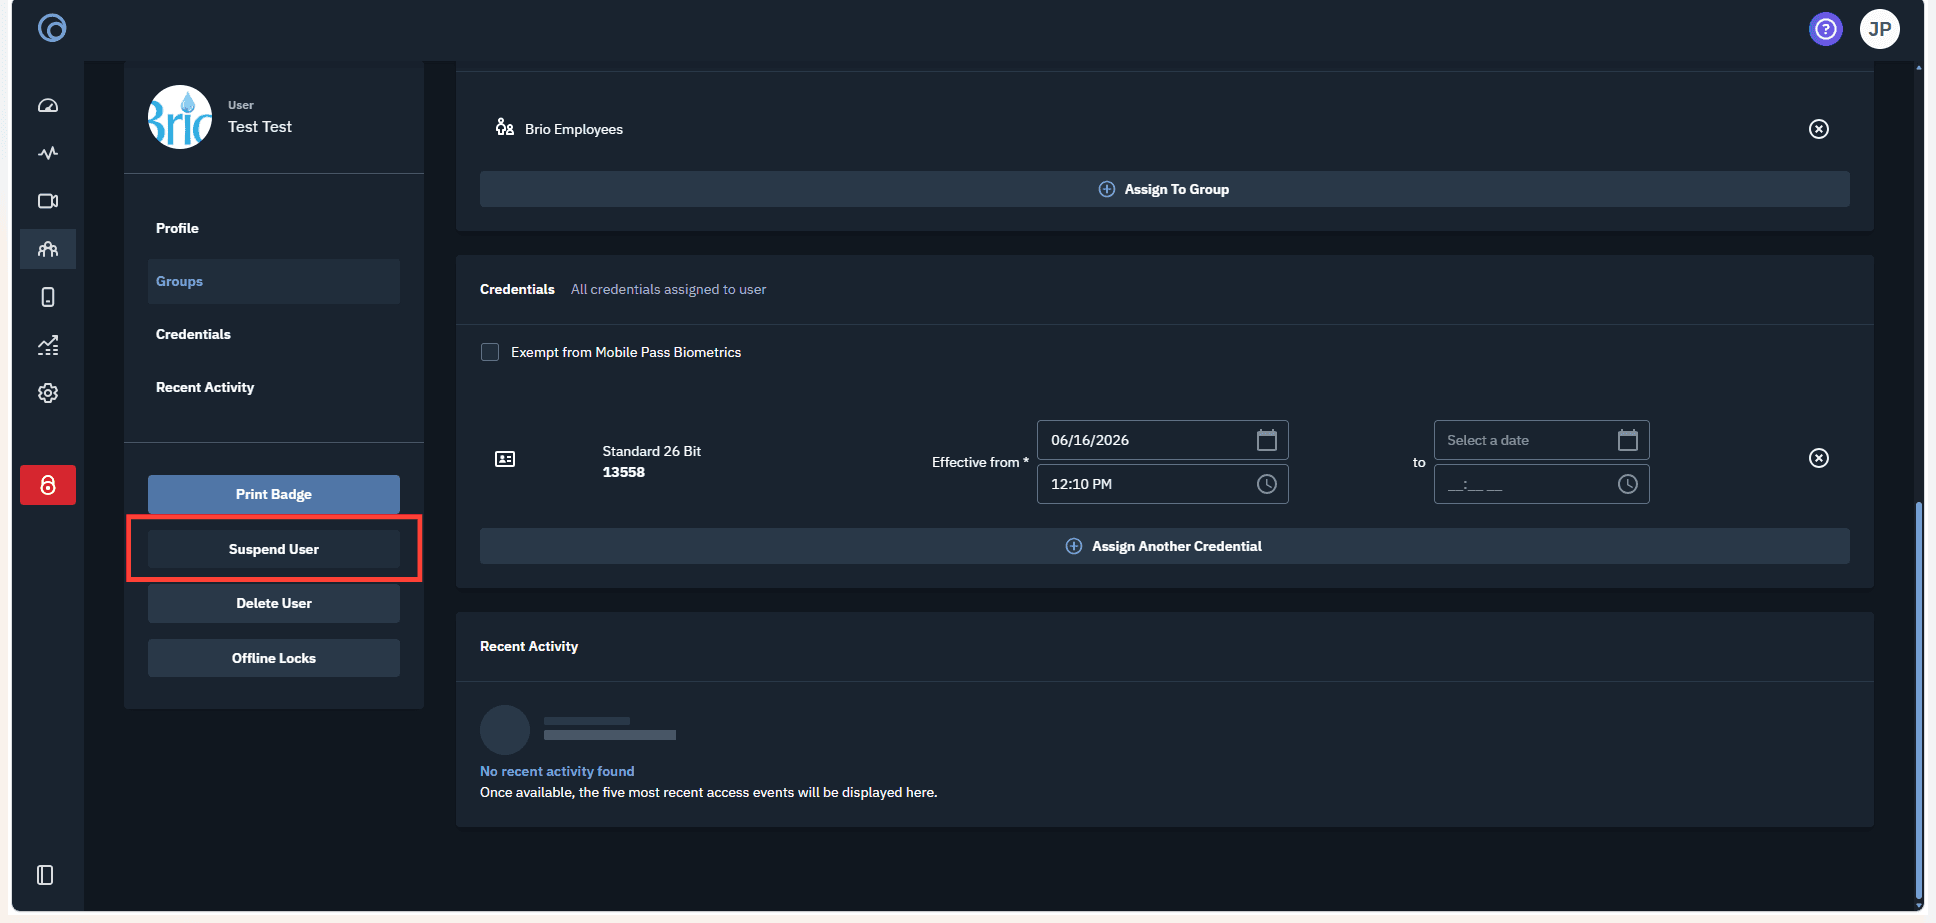Click the Brio Employees group name
1936x923 pixels.
point(574,129)
